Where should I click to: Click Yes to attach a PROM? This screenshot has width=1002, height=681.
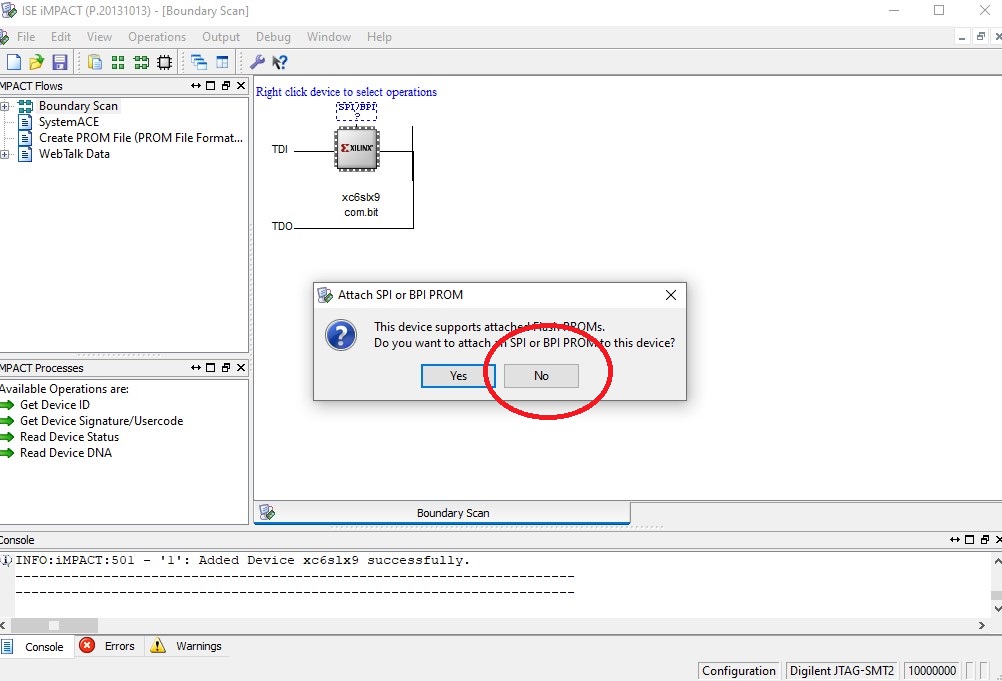pos(458,376)
